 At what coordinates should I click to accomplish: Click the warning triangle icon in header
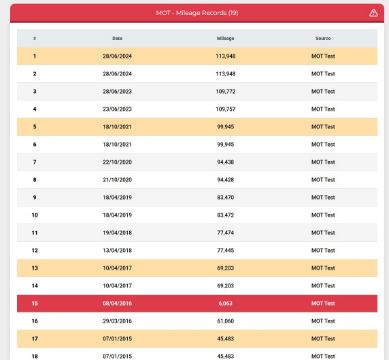click(373, 13)
